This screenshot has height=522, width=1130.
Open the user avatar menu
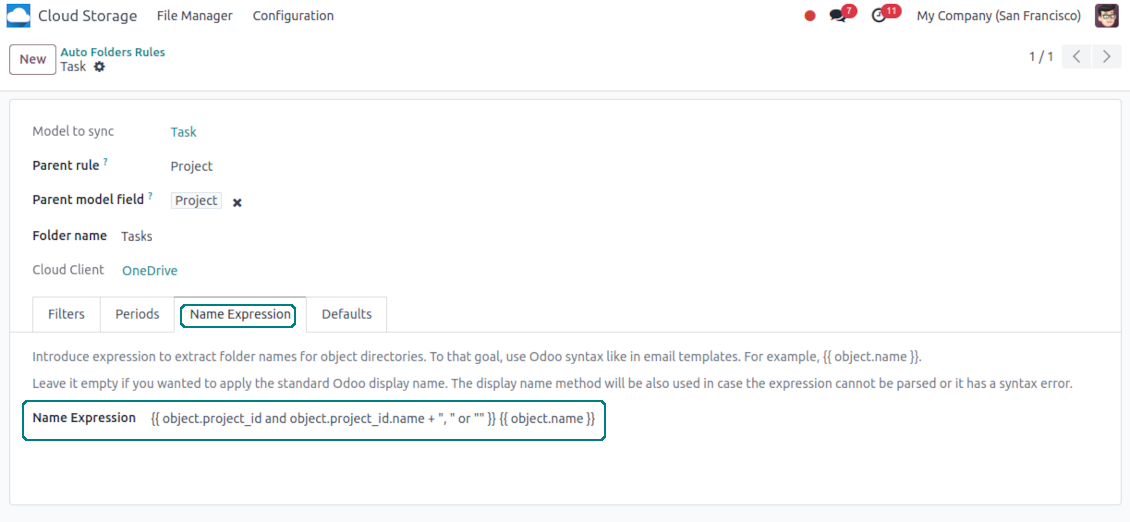1106,16
